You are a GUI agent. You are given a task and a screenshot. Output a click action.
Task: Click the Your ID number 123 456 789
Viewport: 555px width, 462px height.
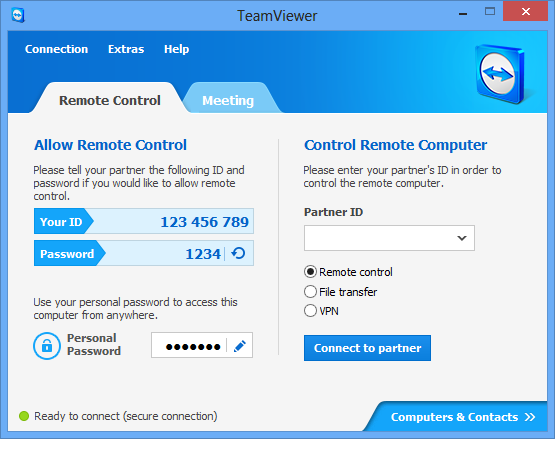tap(205, 222)
